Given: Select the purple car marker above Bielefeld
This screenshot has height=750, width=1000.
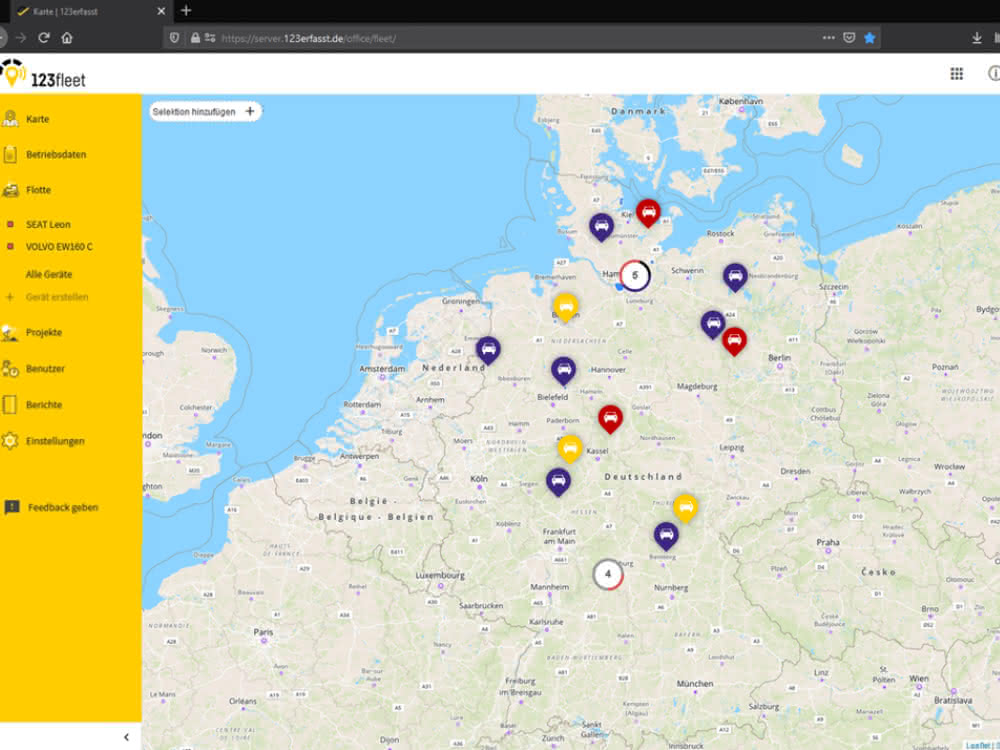Looking at the screenshot, I should pos(564,371).
